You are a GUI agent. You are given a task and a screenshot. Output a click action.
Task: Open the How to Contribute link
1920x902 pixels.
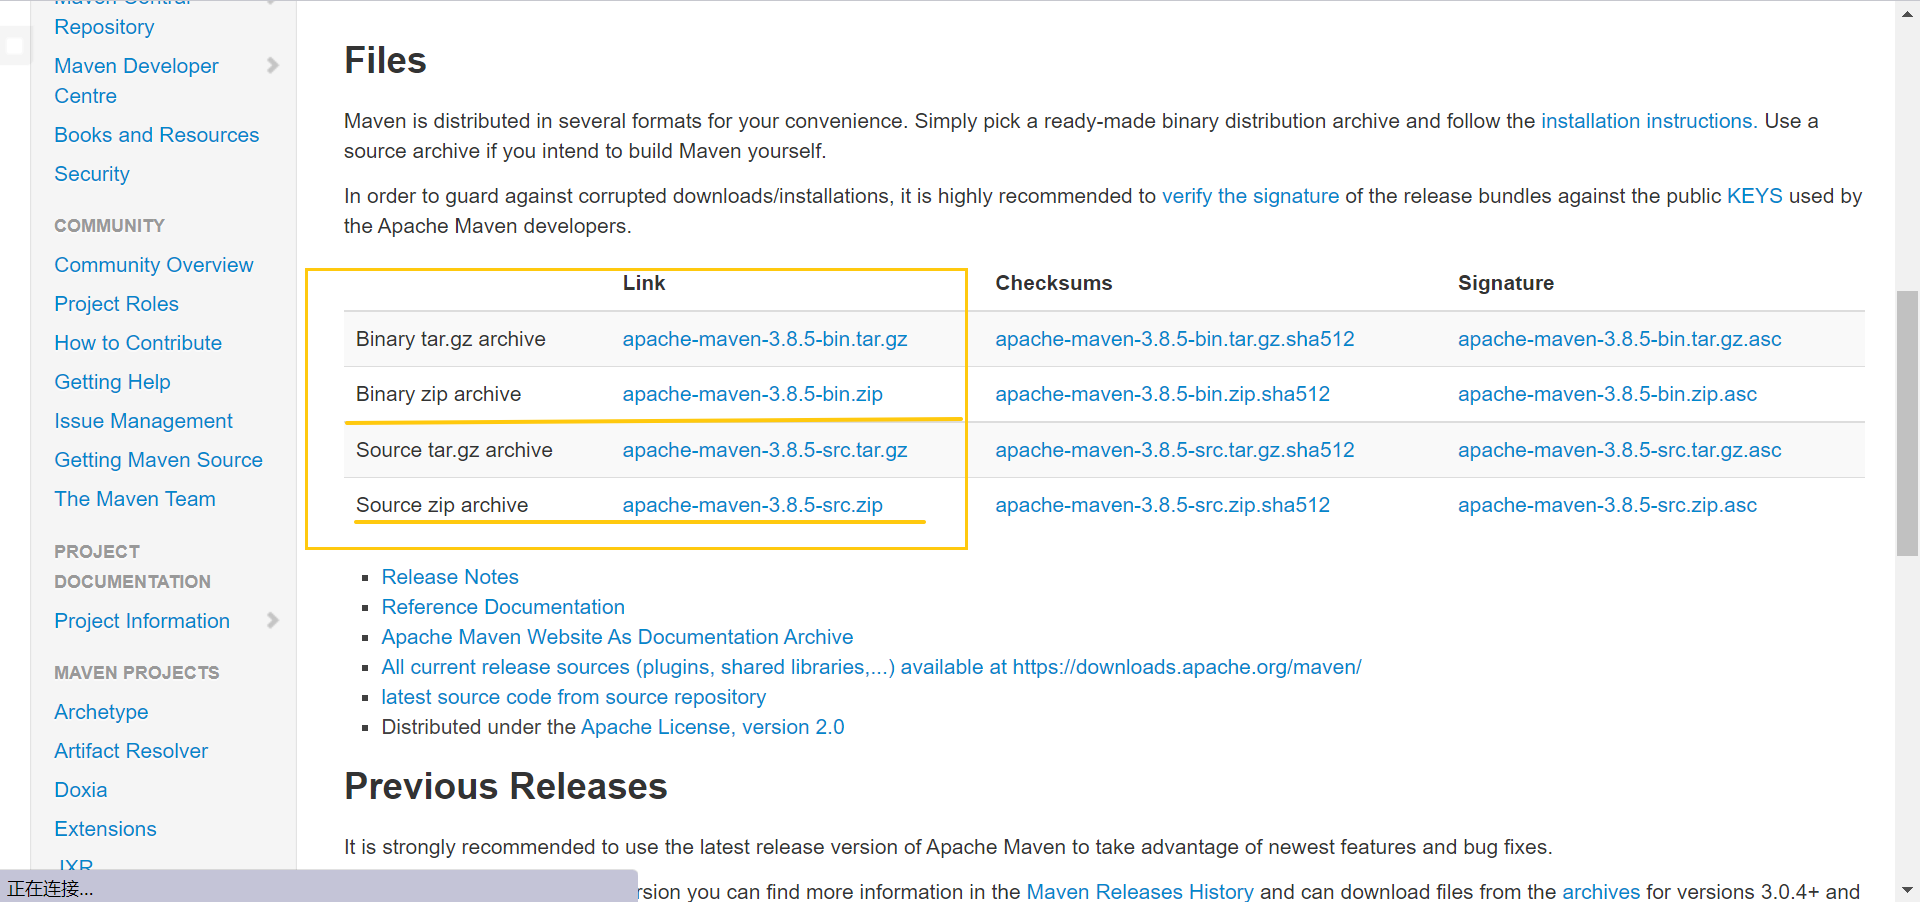(x=138, y=343)
